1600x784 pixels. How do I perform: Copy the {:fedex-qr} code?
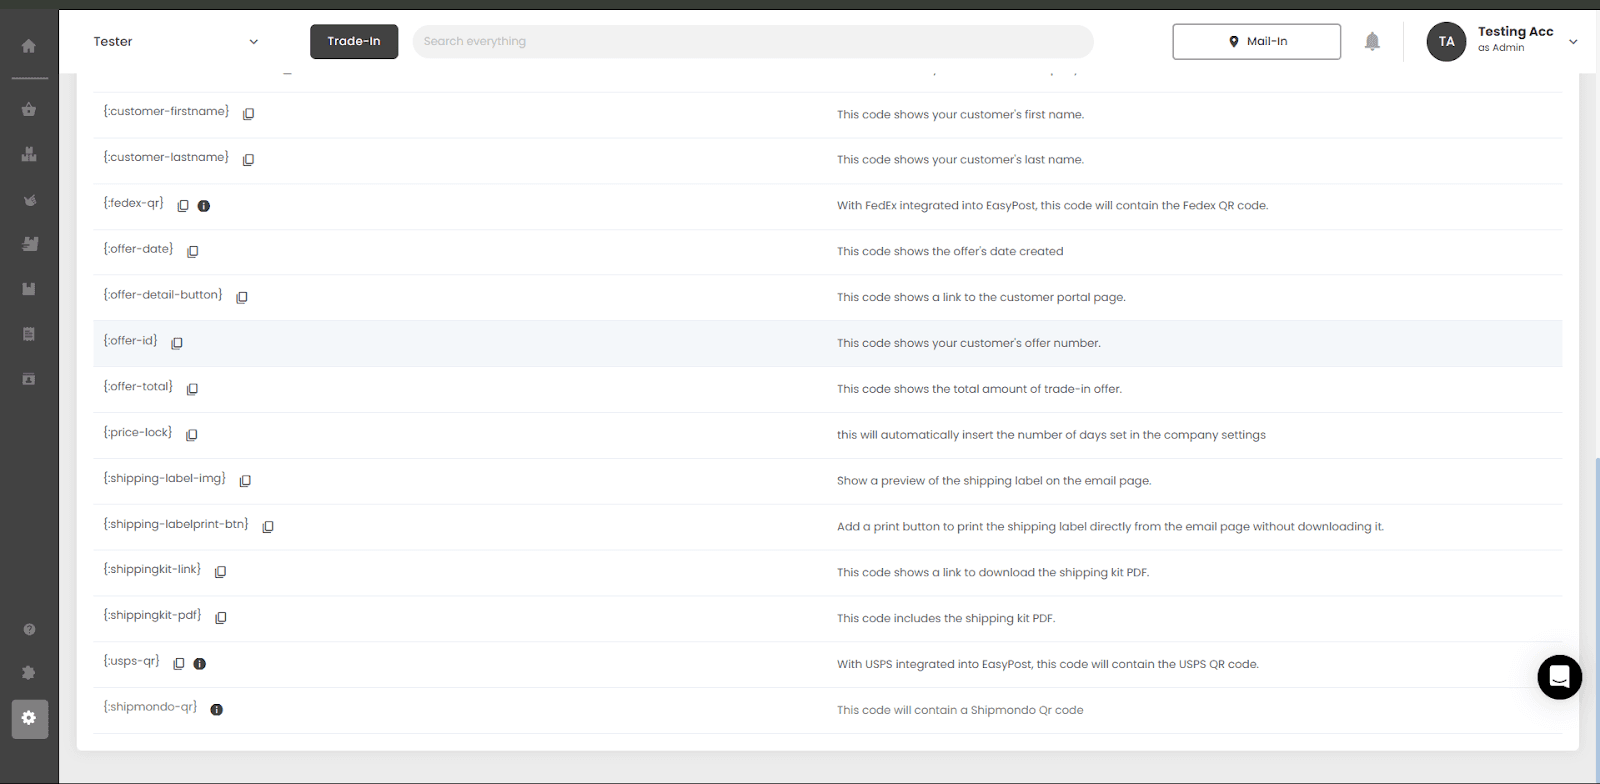point(183,206)
